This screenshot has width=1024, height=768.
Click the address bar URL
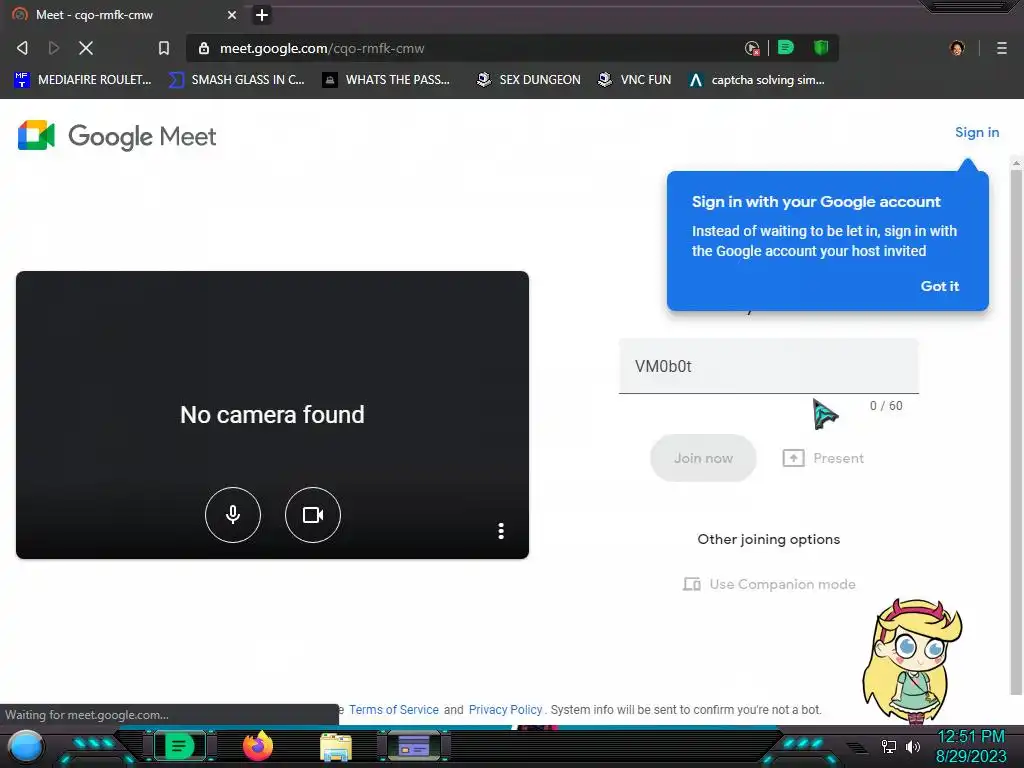322,48
